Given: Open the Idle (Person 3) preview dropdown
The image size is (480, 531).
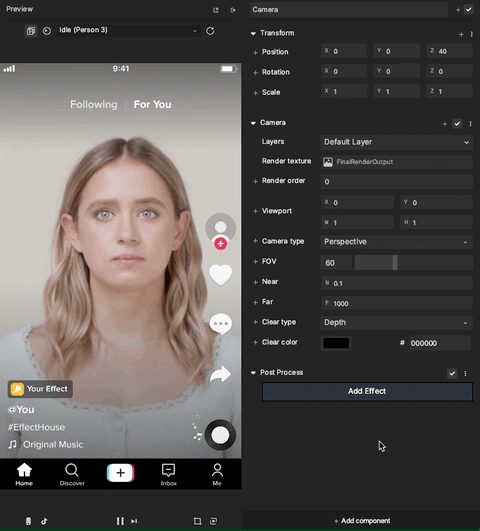Looking at the screenshot, I should (128, 30).
